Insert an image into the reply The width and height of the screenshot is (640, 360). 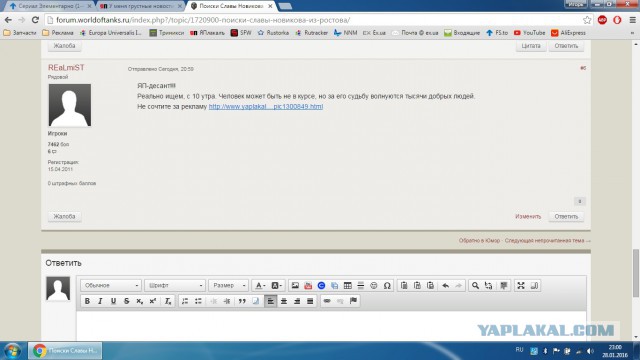295,285
